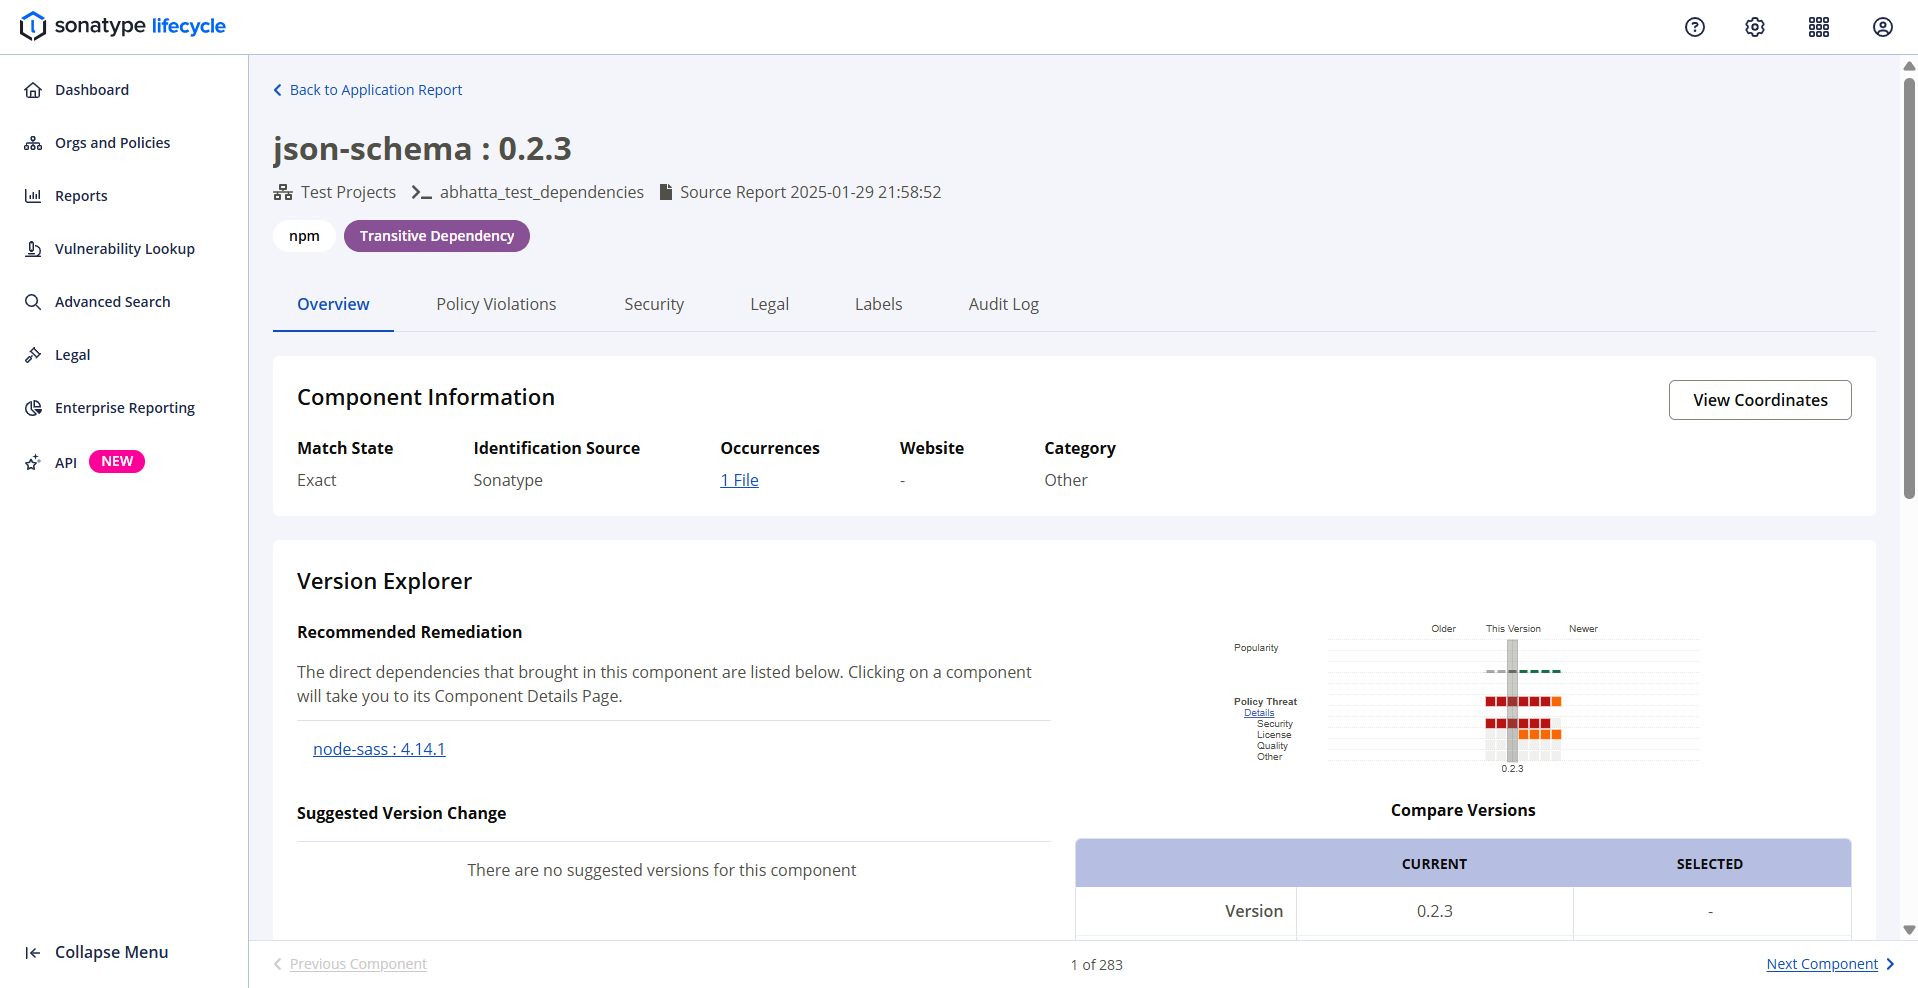Go to Previous Component
This screenshot has height=988, width=1918.
(358, 964)
